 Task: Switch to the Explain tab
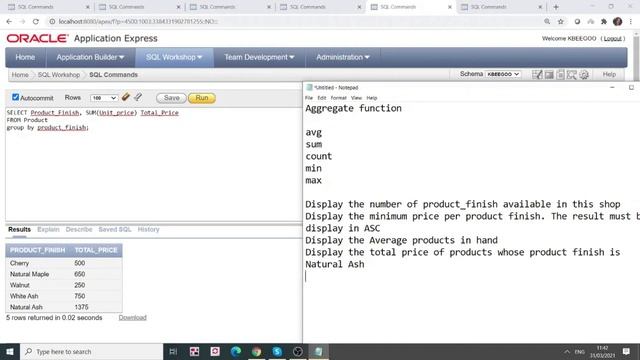pyautogui.click(x=48, y=229)
